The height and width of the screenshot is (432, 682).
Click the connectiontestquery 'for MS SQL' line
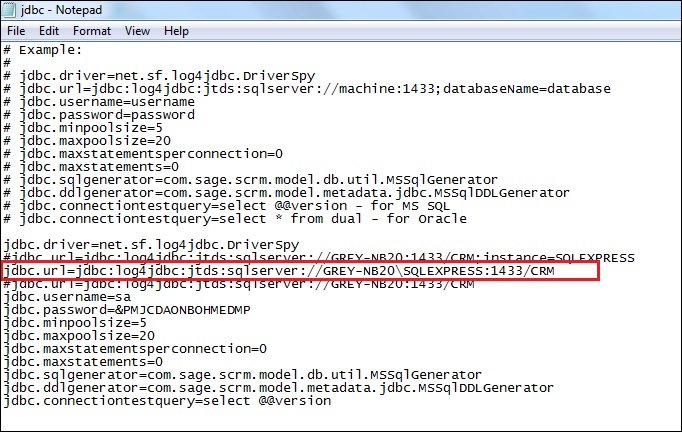coord(227,206)
